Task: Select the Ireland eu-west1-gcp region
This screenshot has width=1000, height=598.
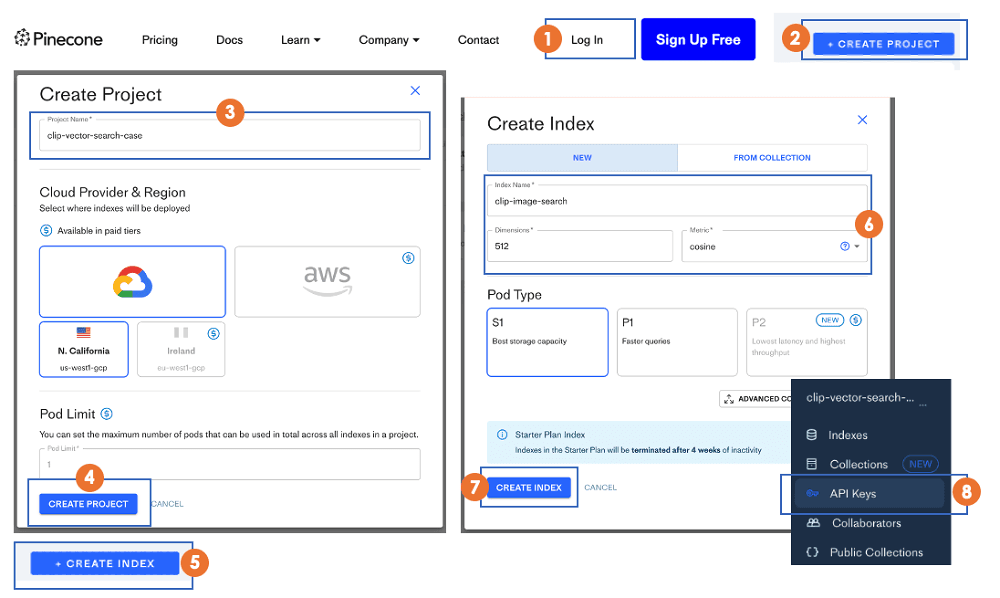Action: pos(182,349)
